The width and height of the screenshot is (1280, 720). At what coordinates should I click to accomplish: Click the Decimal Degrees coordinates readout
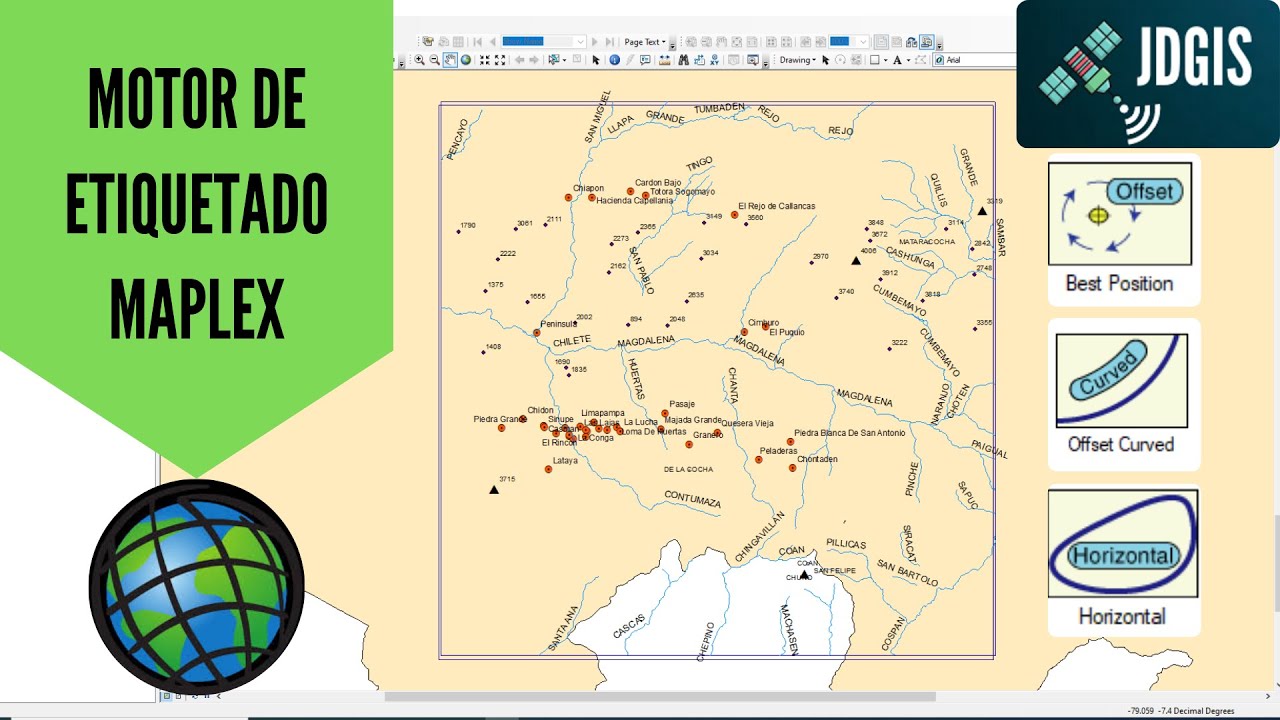click(x=1181, y=711)
